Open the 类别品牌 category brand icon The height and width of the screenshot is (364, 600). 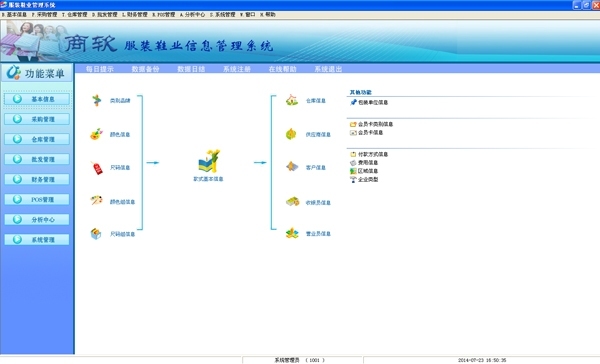pos(96,100)
